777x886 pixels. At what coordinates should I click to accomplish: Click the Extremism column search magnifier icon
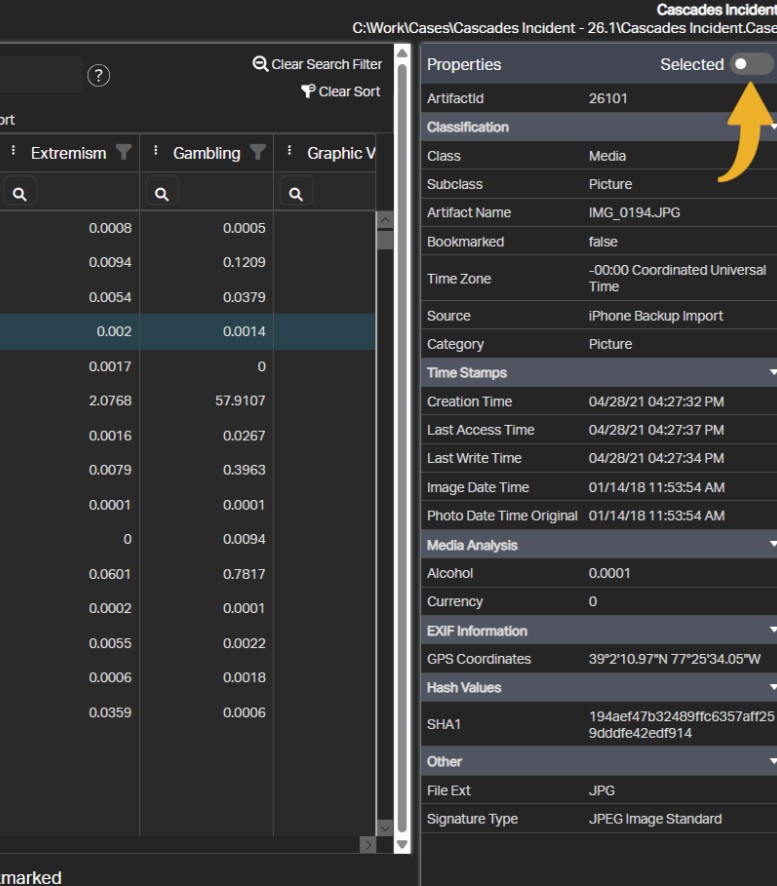point(19,194)
